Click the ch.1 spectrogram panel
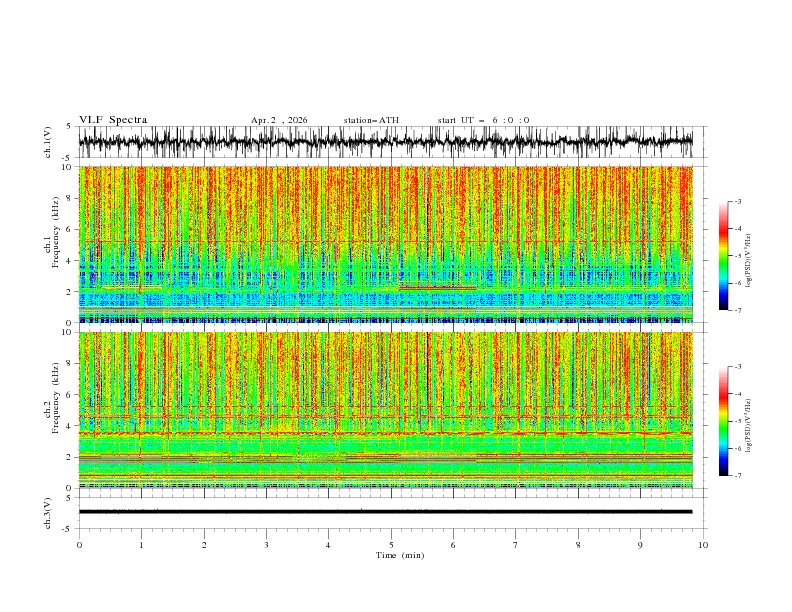This screenshot has height=612, width=792. [386, 244]
